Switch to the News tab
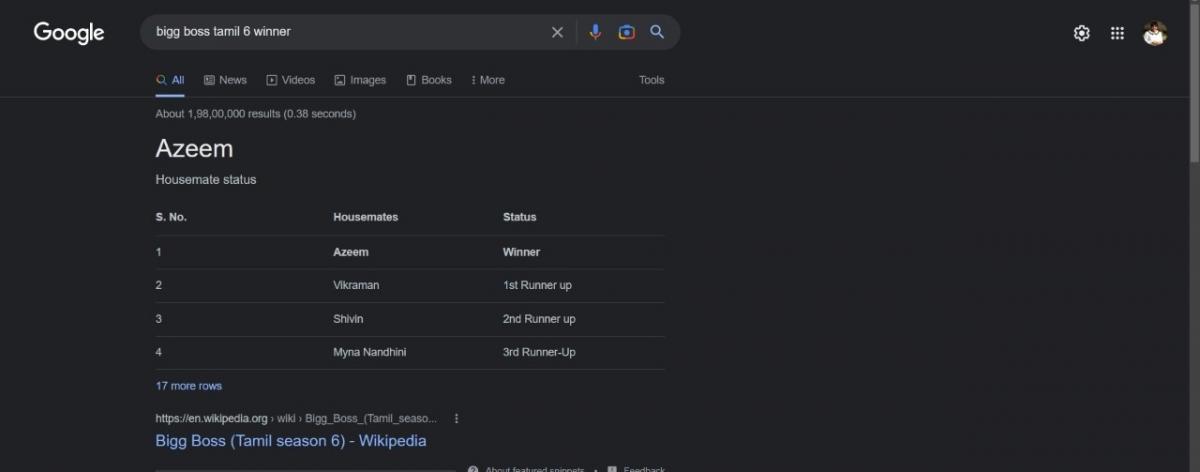 coord(225,80)
